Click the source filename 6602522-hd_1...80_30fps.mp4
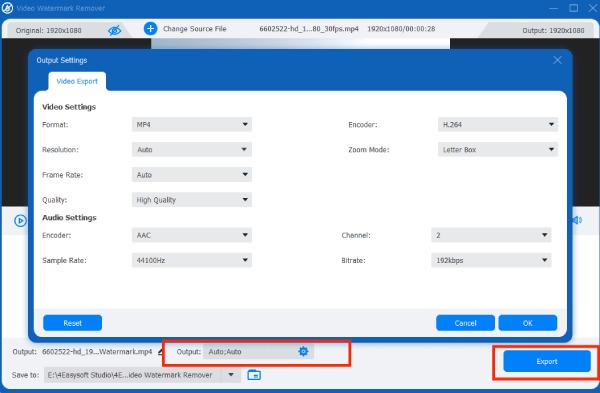This screenshot has width=600, height=393. [x=309, y=29]
